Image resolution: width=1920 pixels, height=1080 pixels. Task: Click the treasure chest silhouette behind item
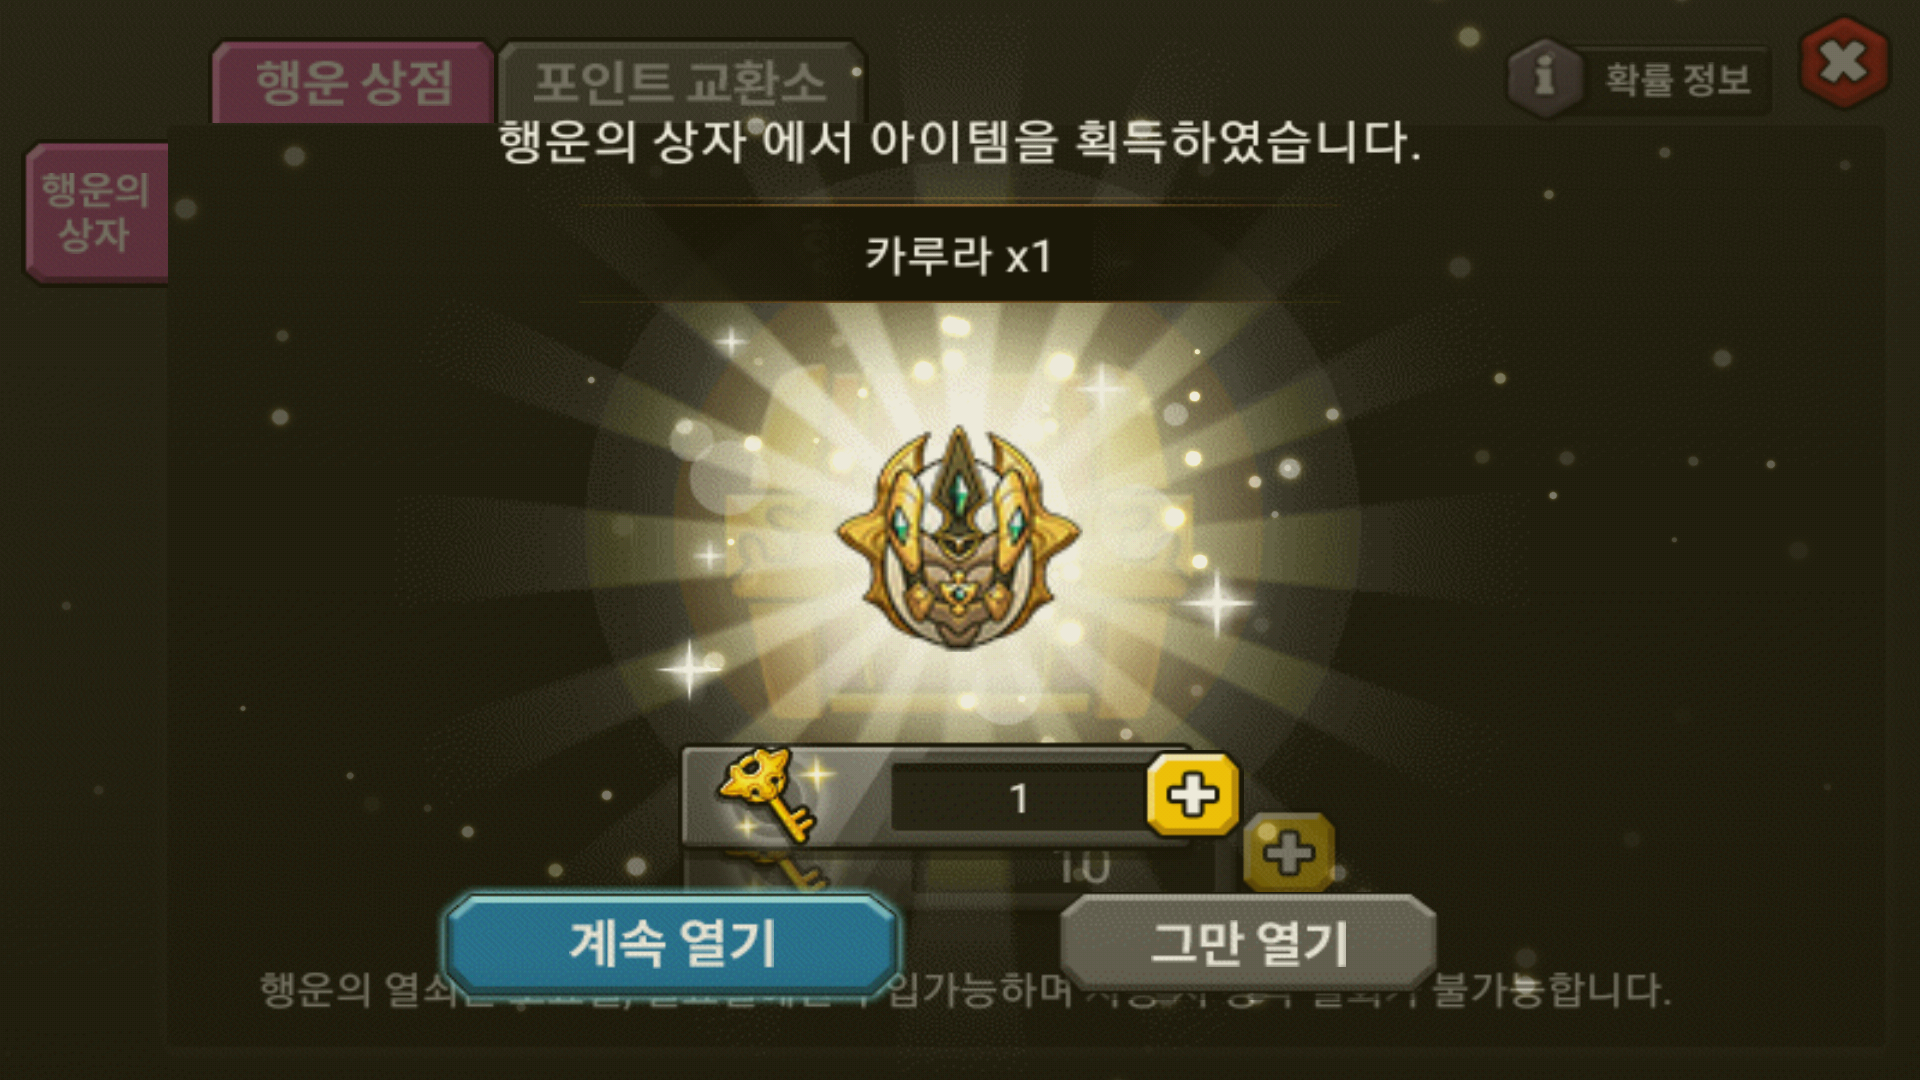(x=958, y=545)
